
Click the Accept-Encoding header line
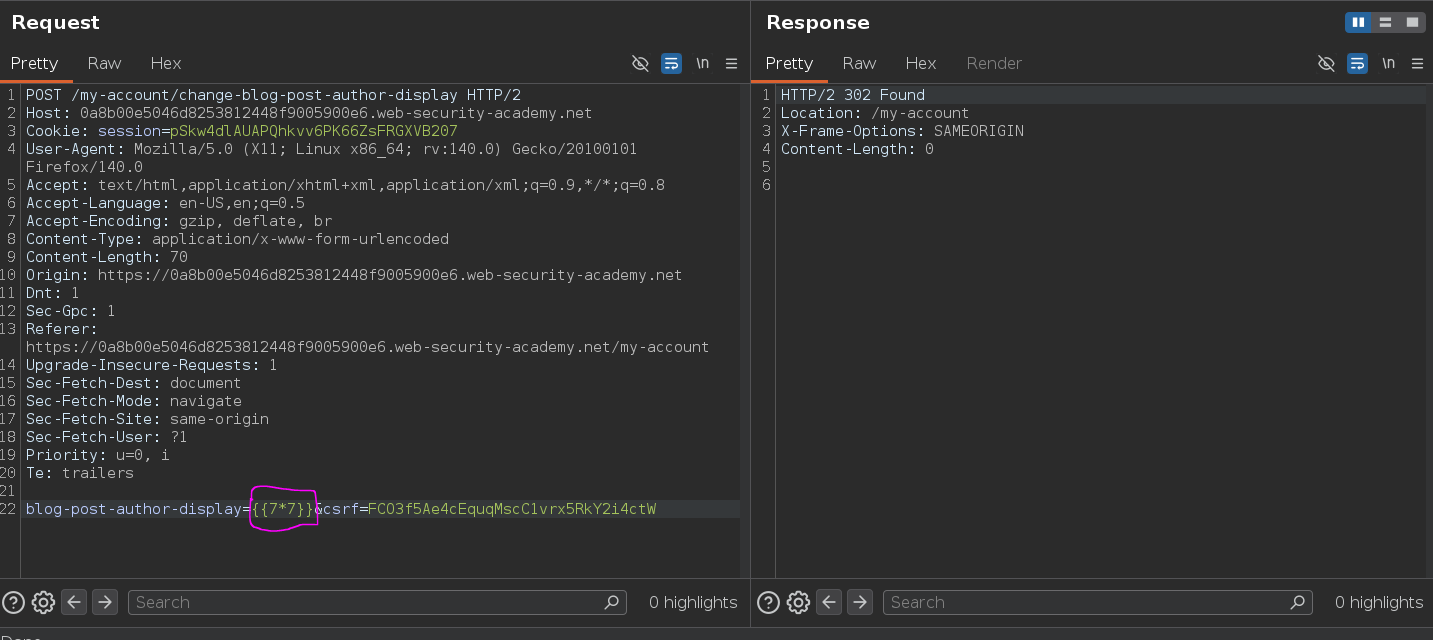[179, 221]
